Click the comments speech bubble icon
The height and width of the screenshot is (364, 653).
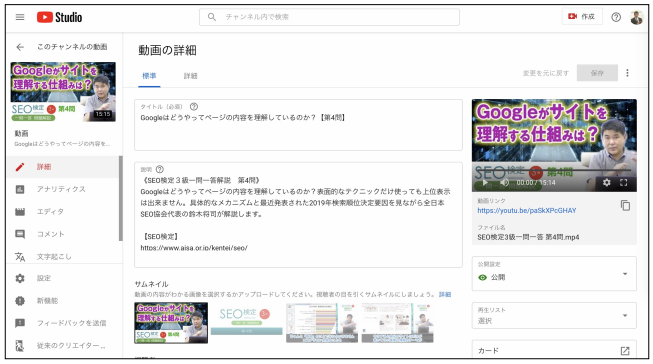[20, 234]
